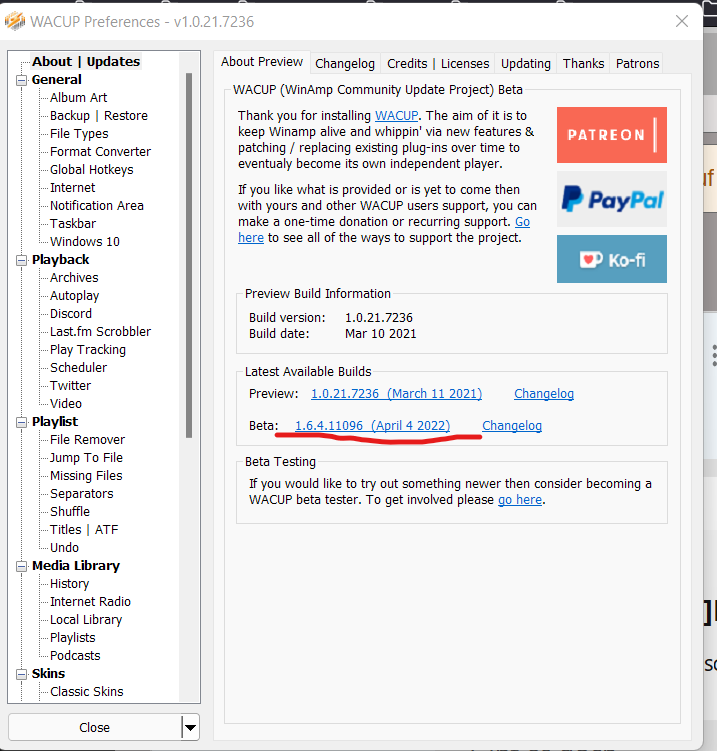Screen dimensions: 717x751
Task: Open the Ko-fi donation button
Action: click(612, 259)
